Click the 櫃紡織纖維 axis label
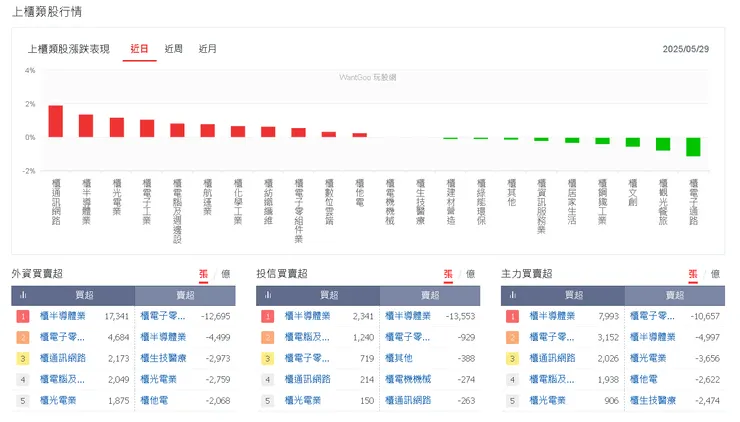This screenshot has width=740, height=422. [x=268, y=202]
